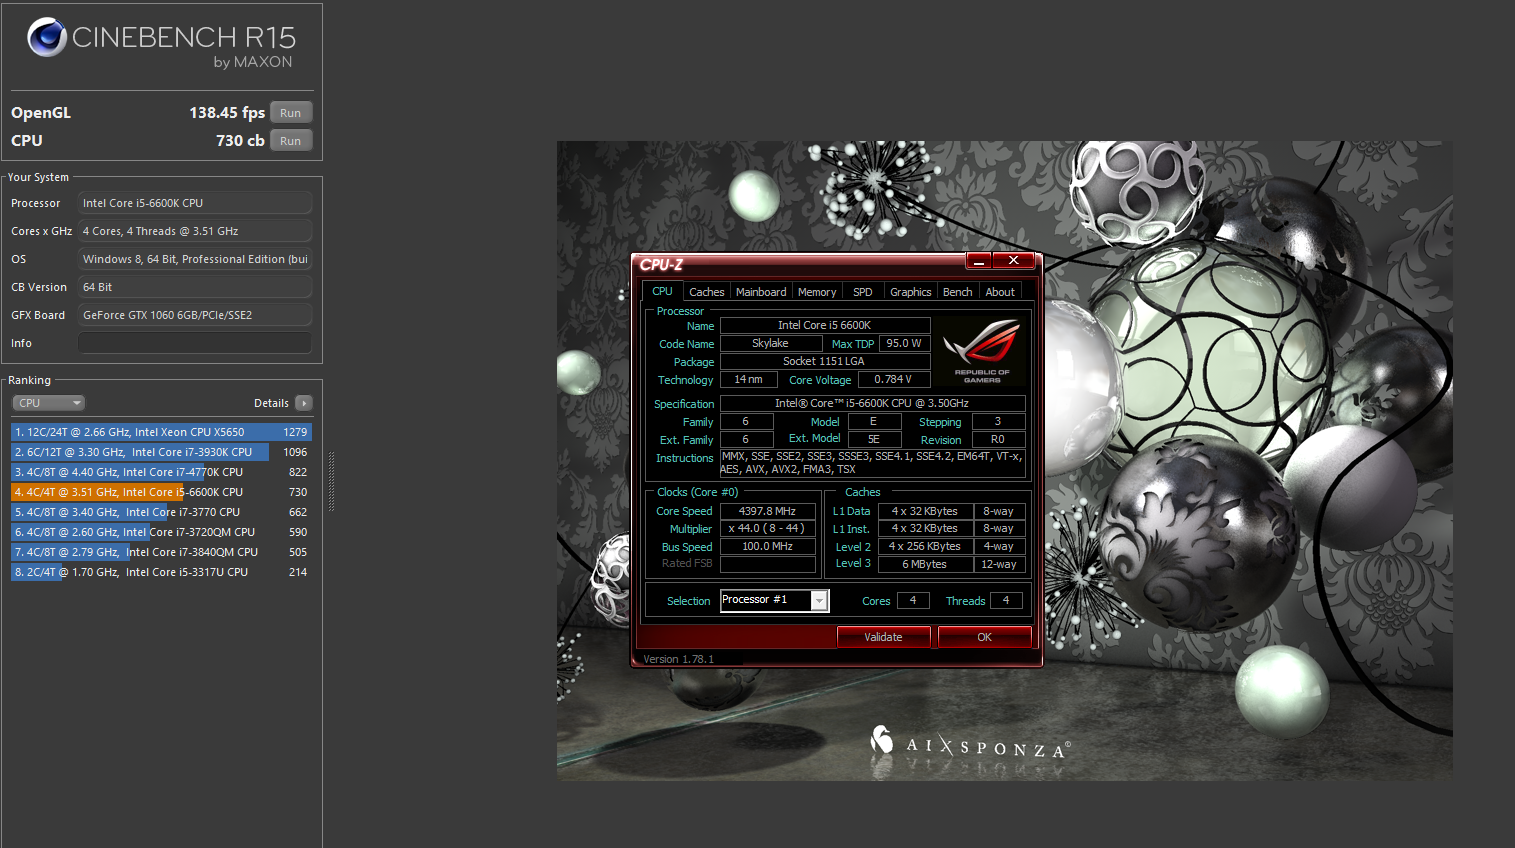Switch to the Caches tab
The height and width of the screenshot is (848, 1515).
706,292
